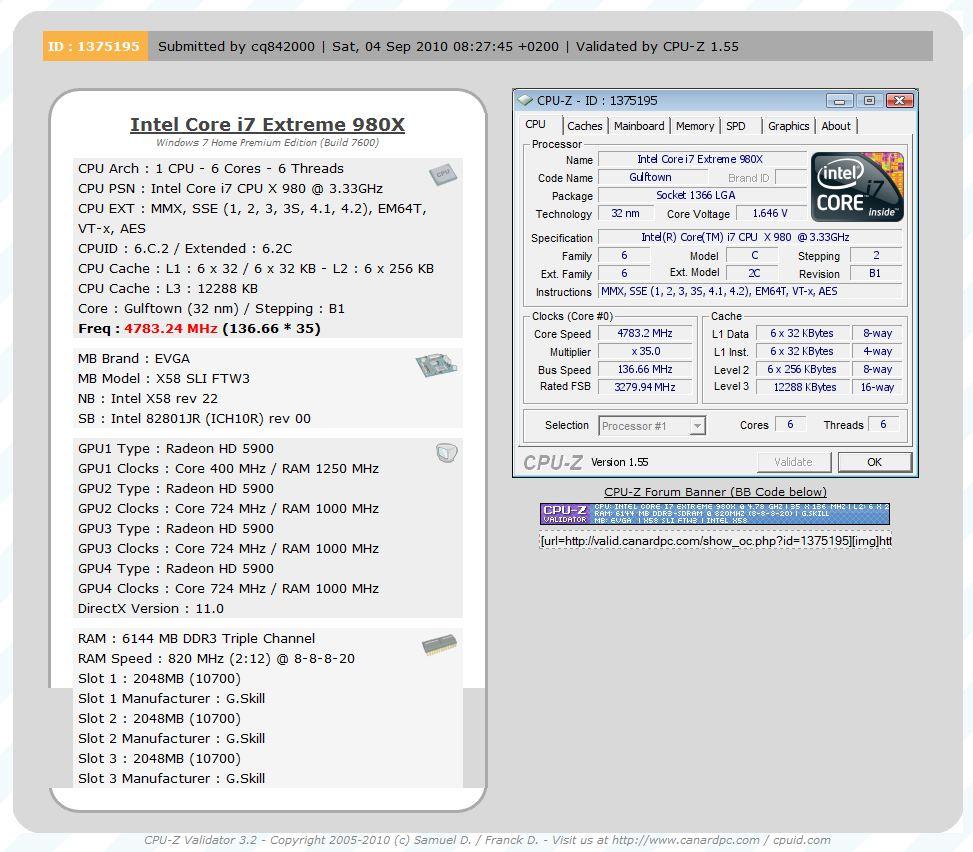This screenshot has width=973, height=852.
Task: Open the SPD tab
Action: 736,126
